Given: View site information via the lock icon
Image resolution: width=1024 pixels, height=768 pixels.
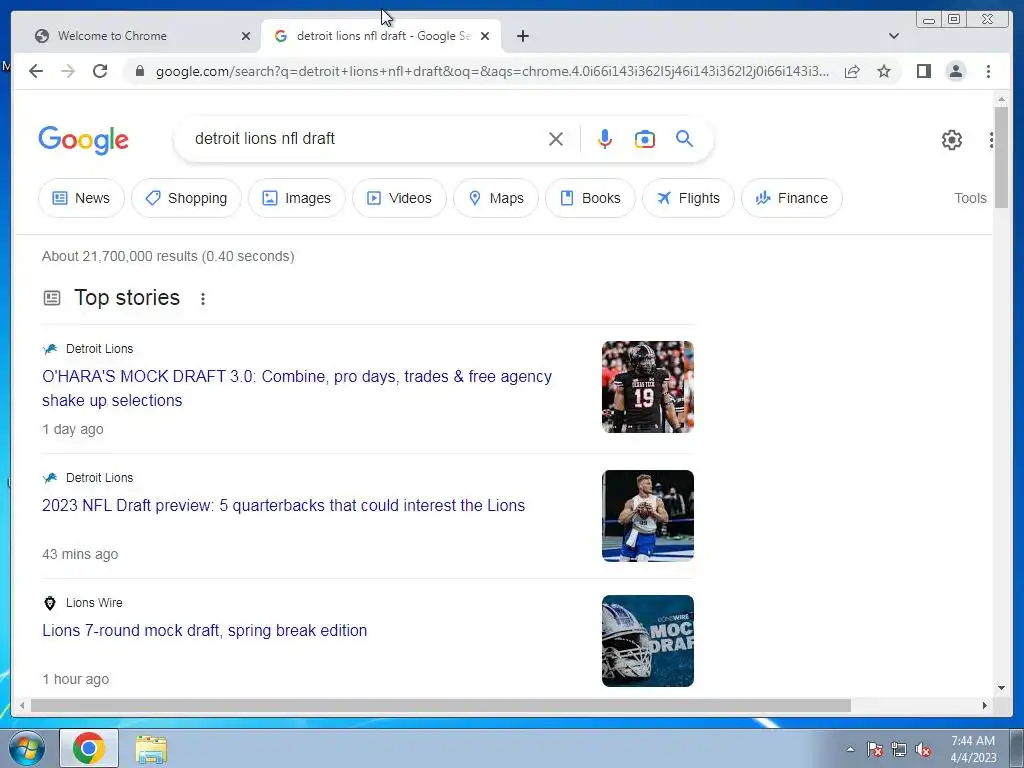Looking at the screenshot, I should click(x=139, y=71).
